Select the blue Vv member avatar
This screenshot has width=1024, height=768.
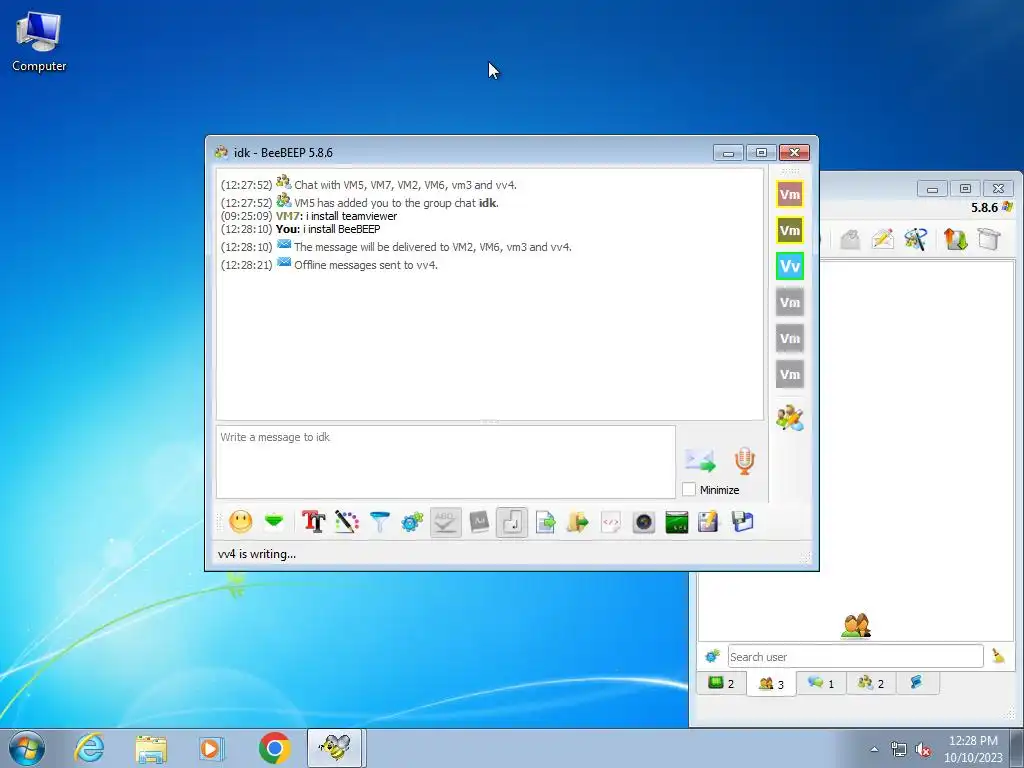pyautogui.click(x=790, y=266)
